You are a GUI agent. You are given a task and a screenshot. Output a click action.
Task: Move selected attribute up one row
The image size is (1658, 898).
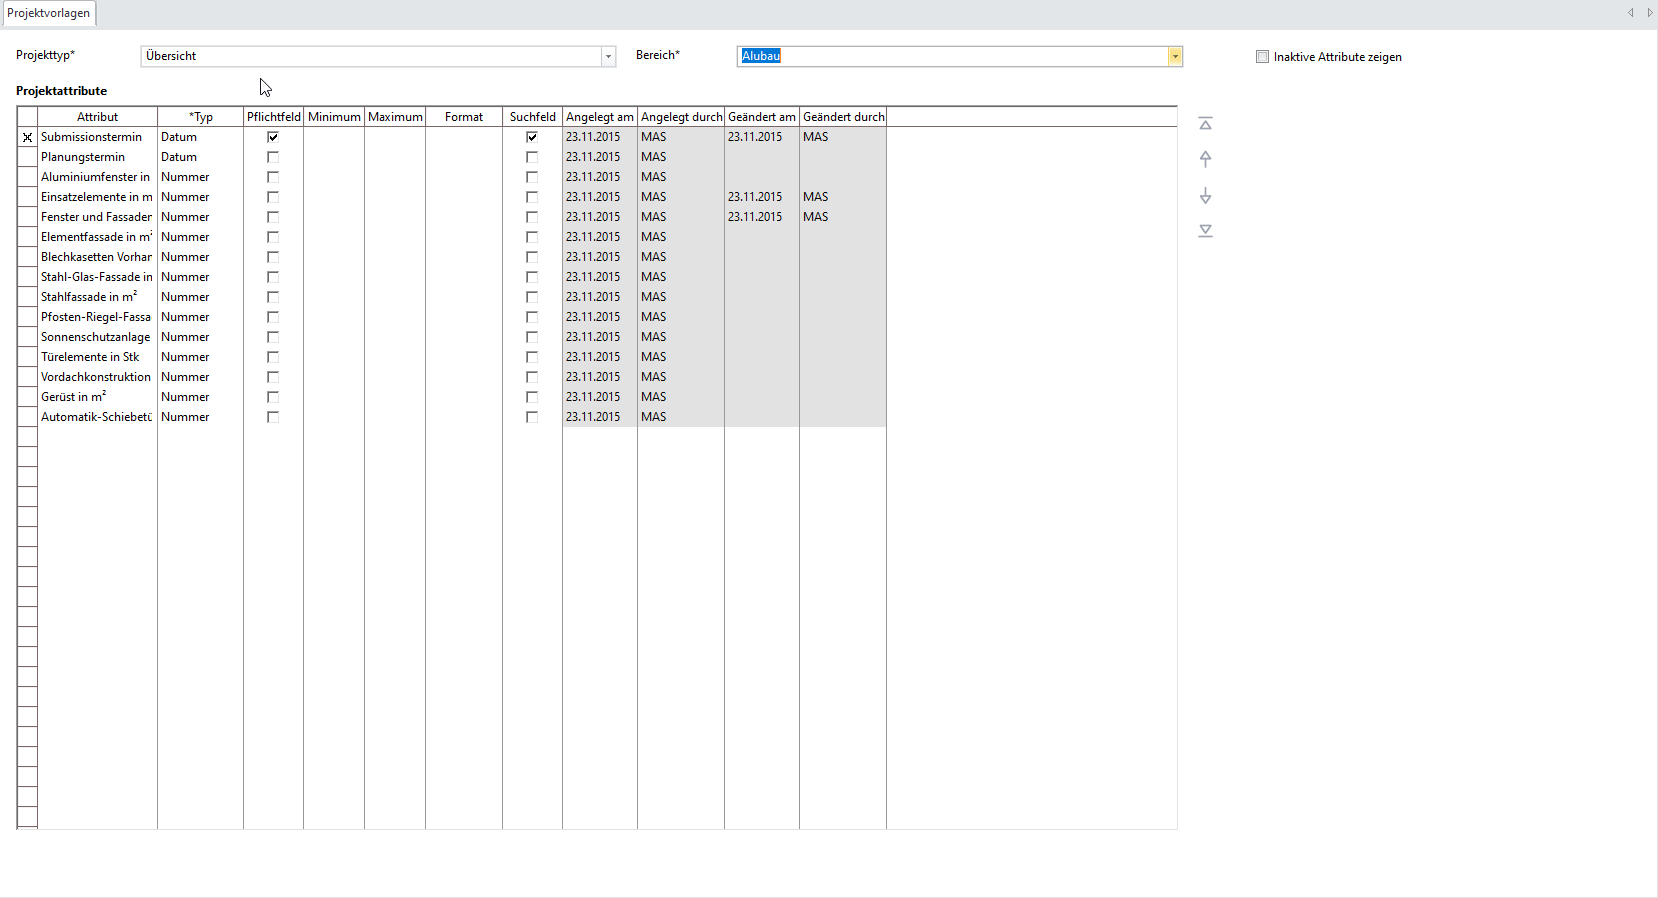[x=1205, y=159]
